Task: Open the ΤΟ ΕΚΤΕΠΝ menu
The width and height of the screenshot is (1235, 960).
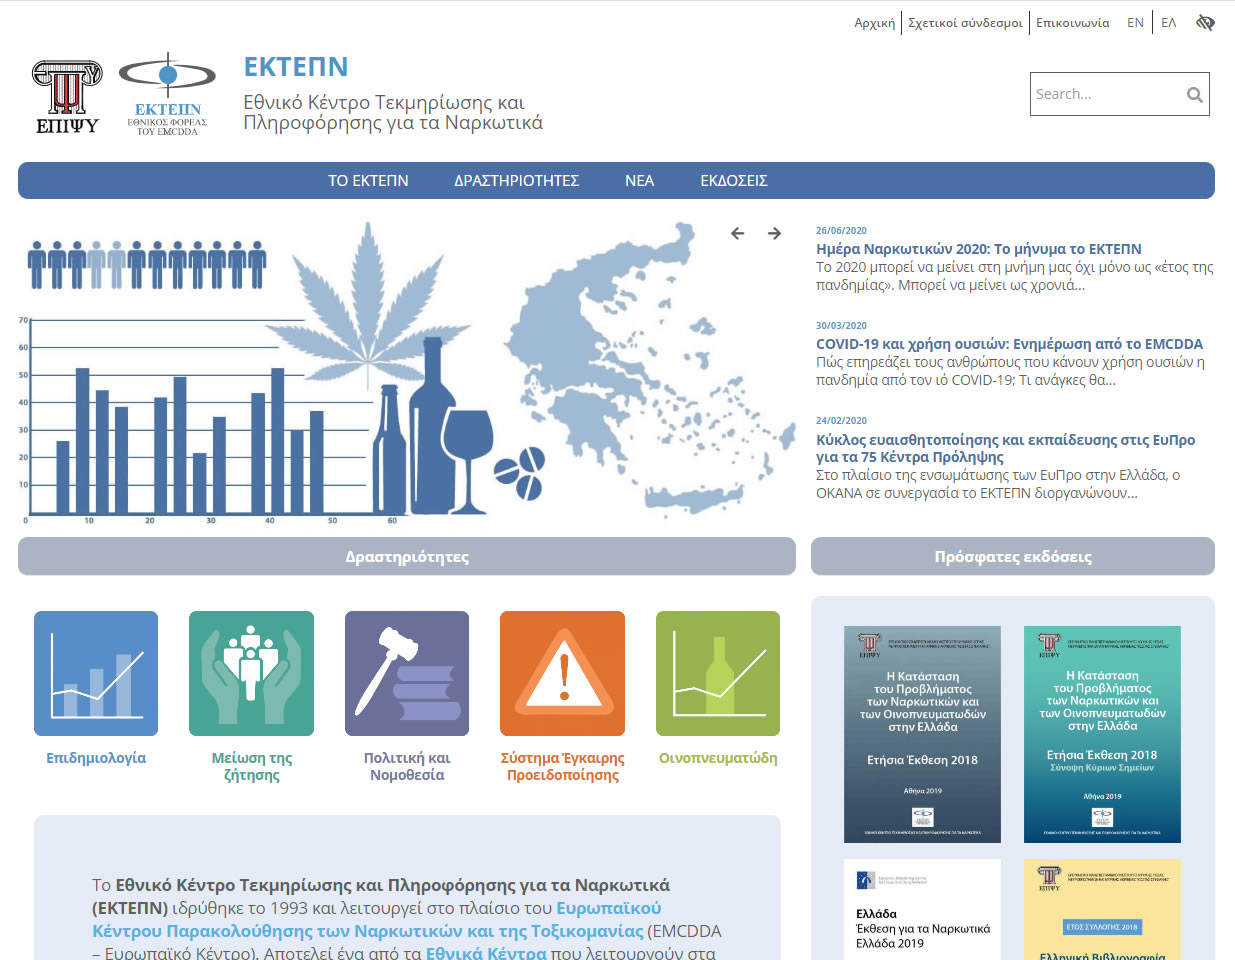Action: [x=368, y=181]
